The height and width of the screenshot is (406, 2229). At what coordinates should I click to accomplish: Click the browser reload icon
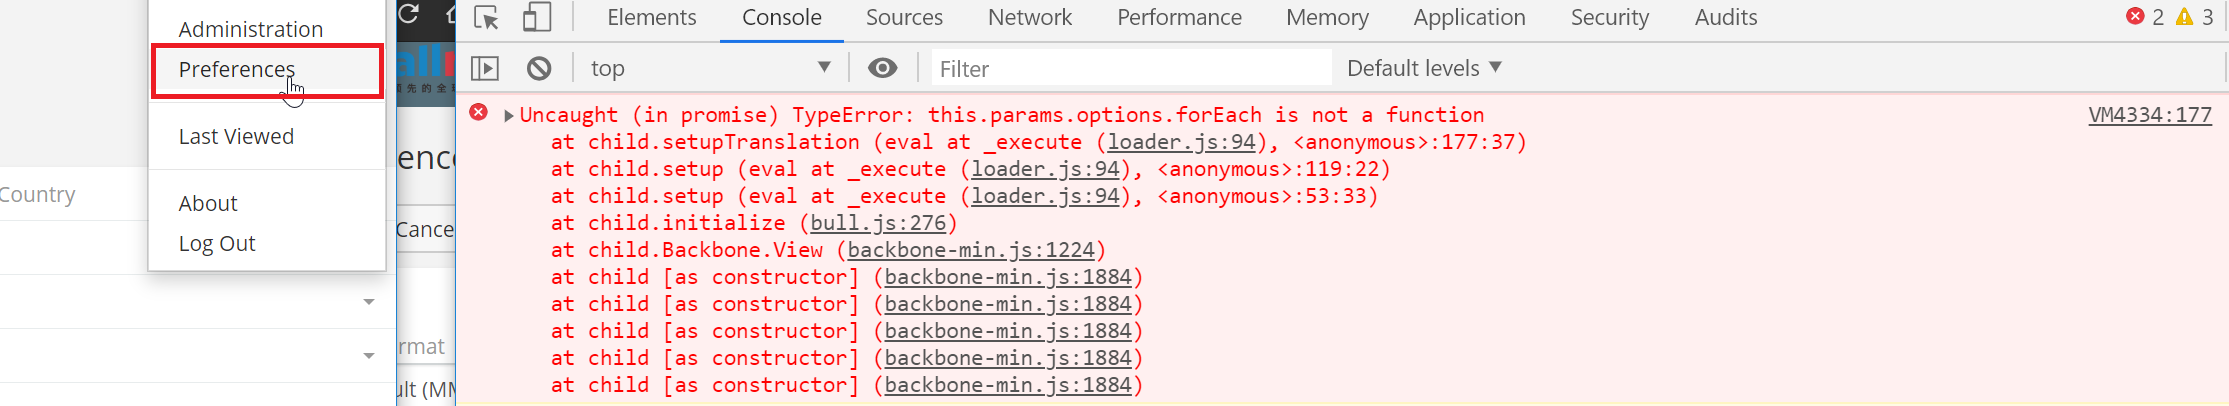408,14
